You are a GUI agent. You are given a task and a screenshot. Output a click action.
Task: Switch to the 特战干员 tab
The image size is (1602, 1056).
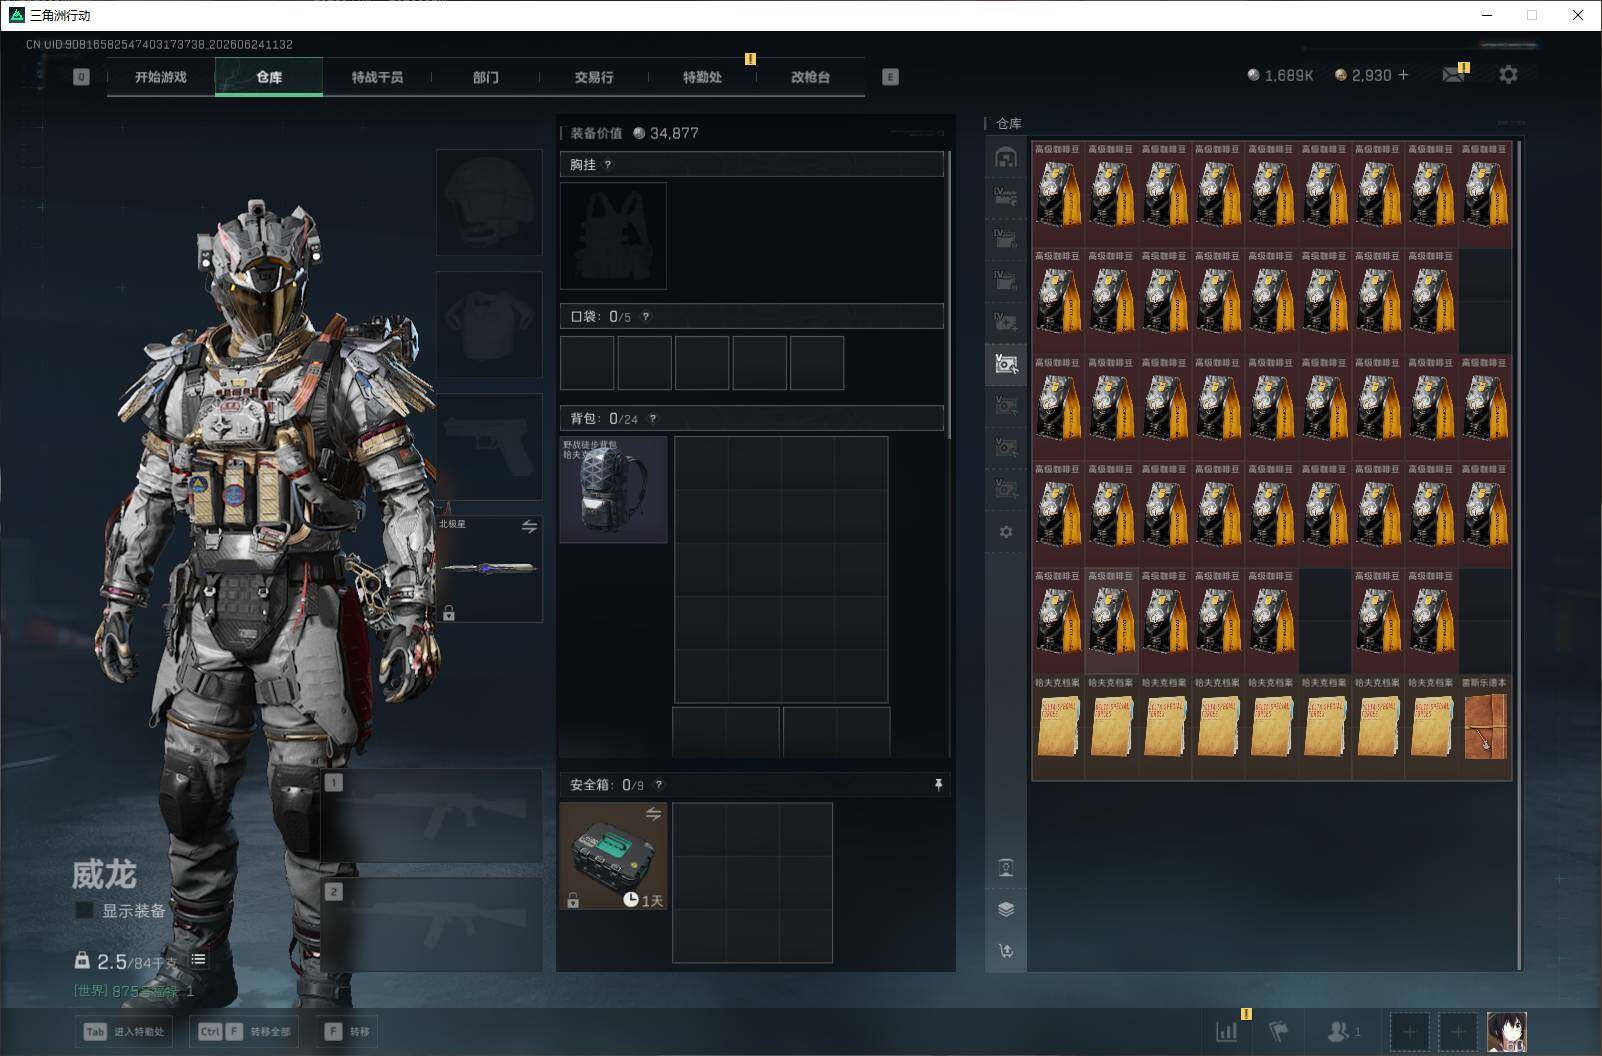pyautogui.click(x=377, y=77)
